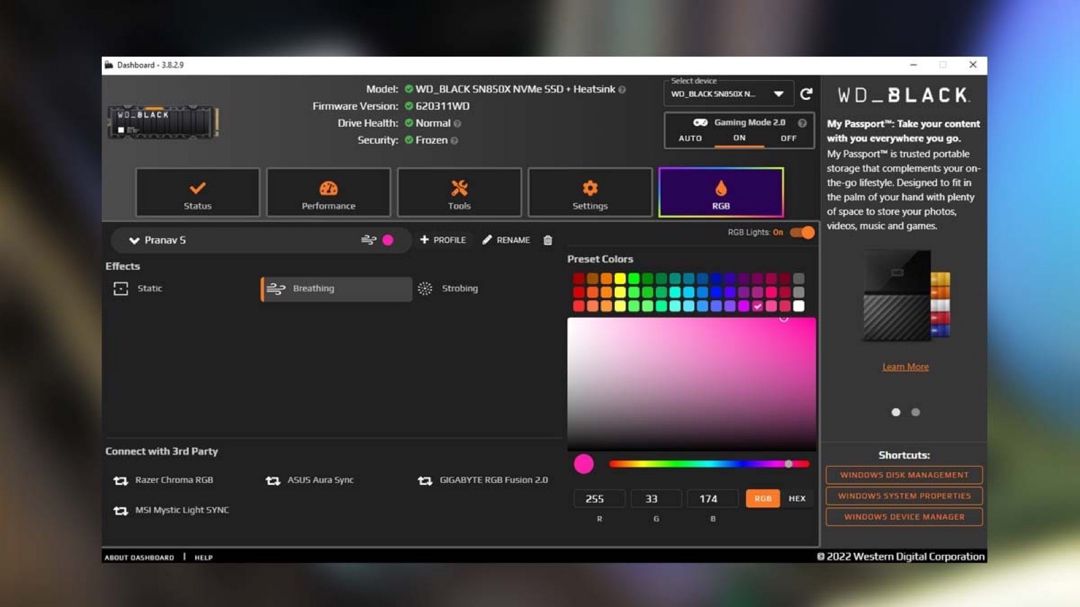Open the Help link in the footer

tap(203, 557)
